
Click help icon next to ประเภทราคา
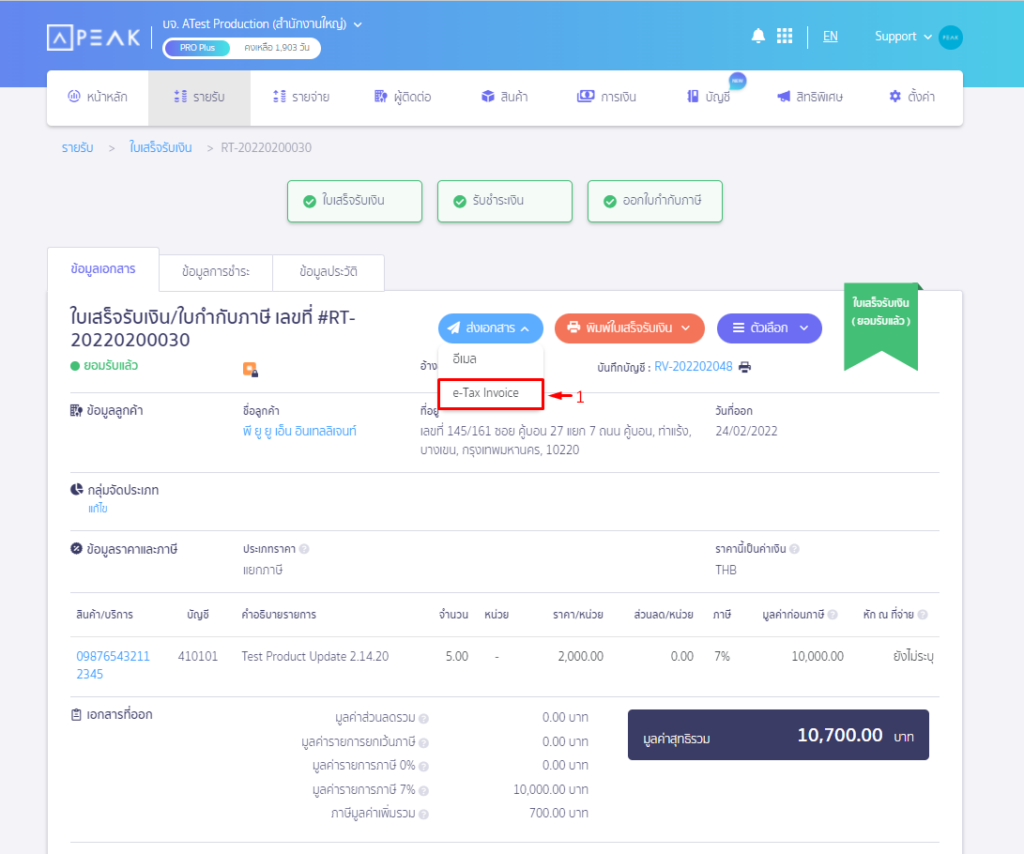[304, 550]
